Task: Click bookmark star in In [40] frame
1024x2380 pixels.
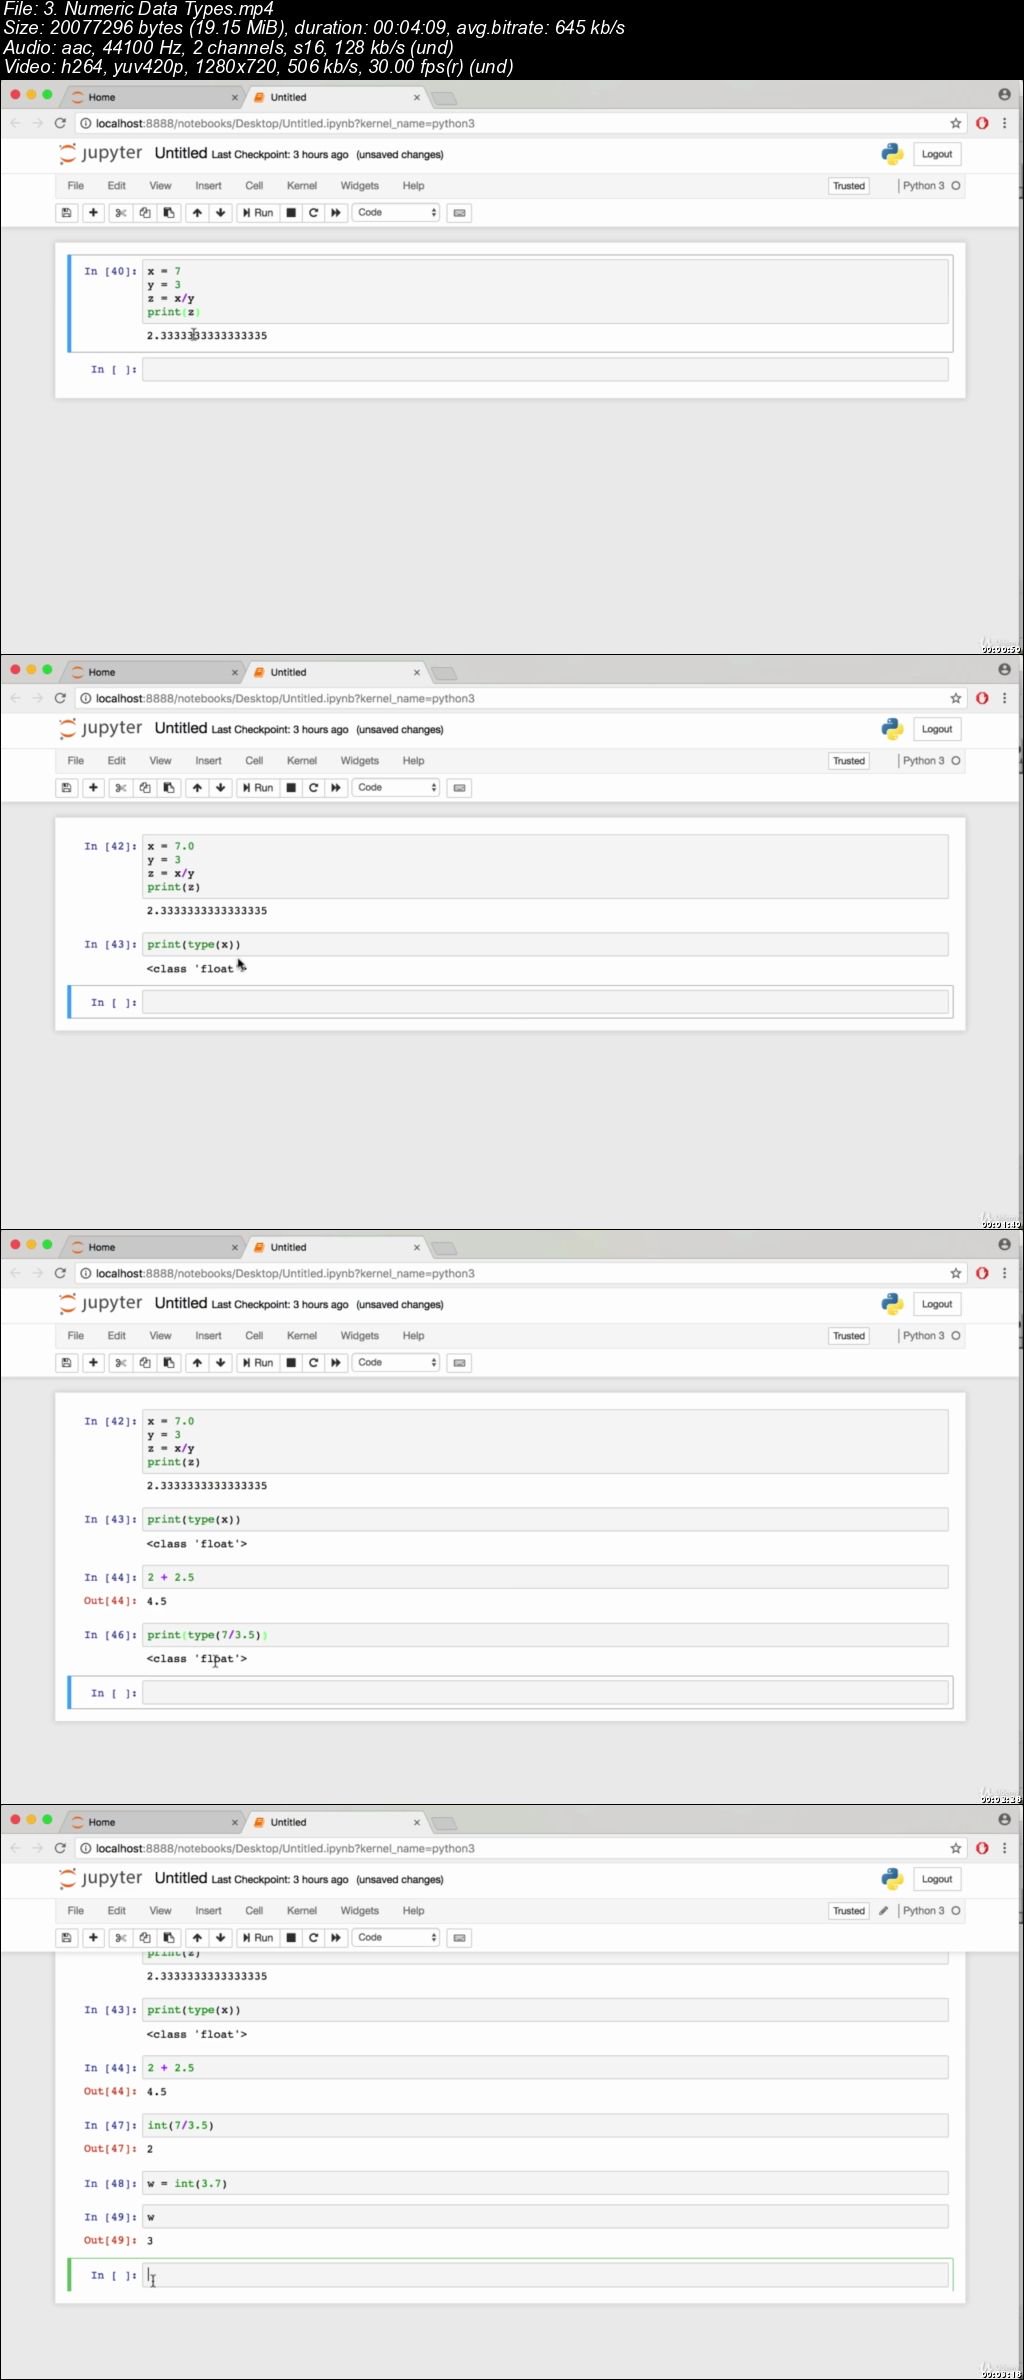Action: (x=955, y=123)
